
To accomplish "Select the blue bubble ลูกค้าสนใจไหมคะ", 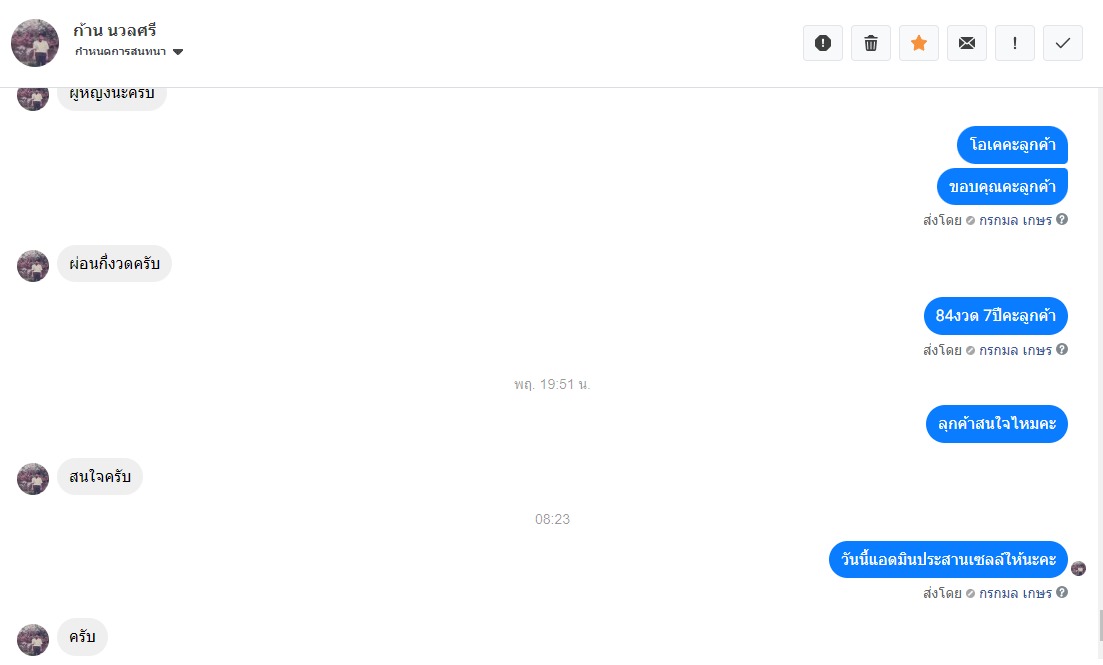I will [997, 424].
